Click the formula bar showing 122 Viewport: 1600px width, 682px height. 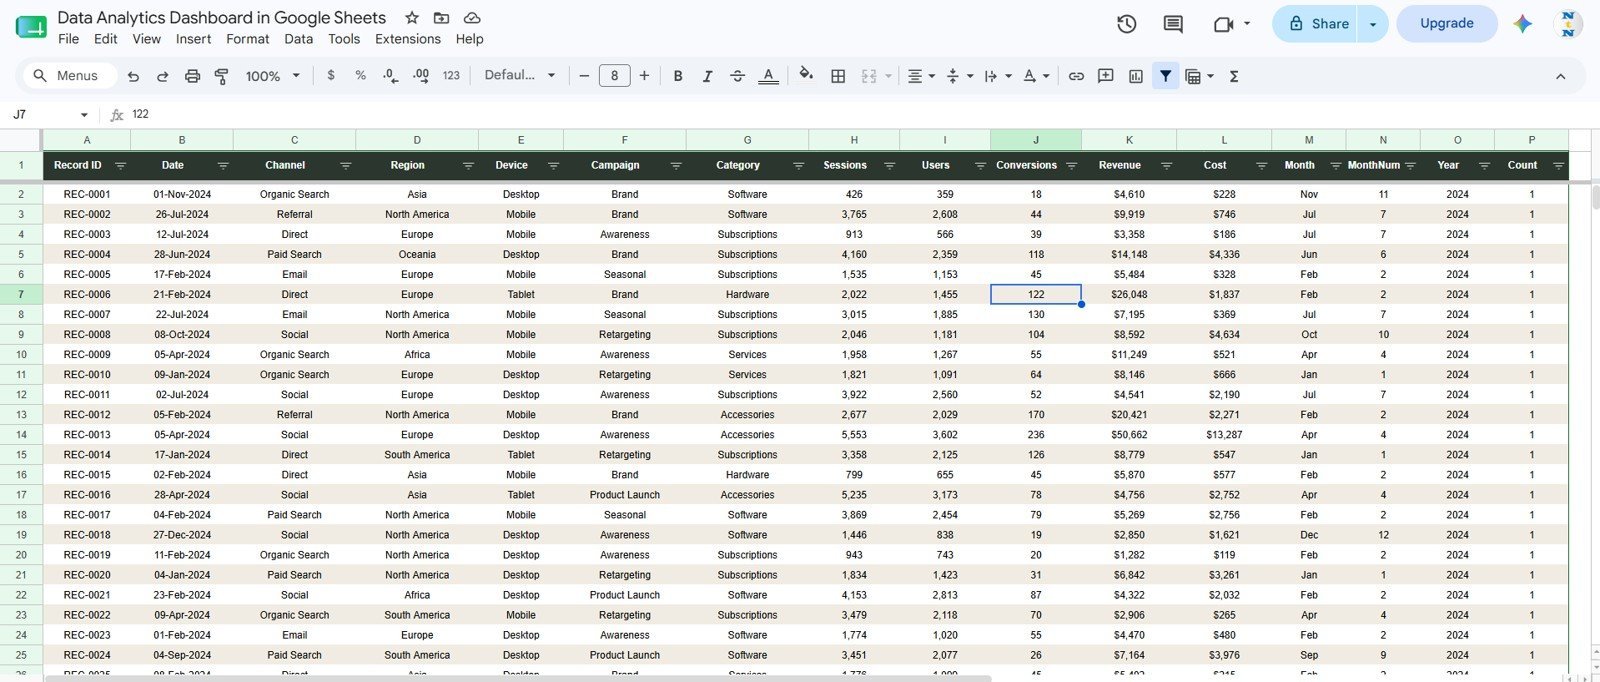tap(860, 115)
